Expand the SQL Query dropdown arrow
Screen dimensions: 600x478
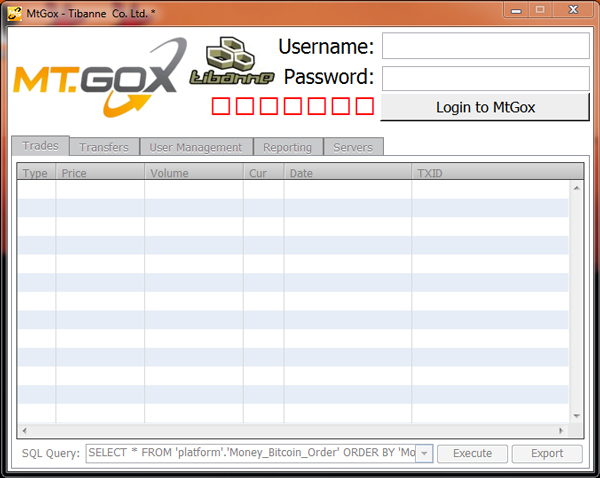[x=424, y=454]
